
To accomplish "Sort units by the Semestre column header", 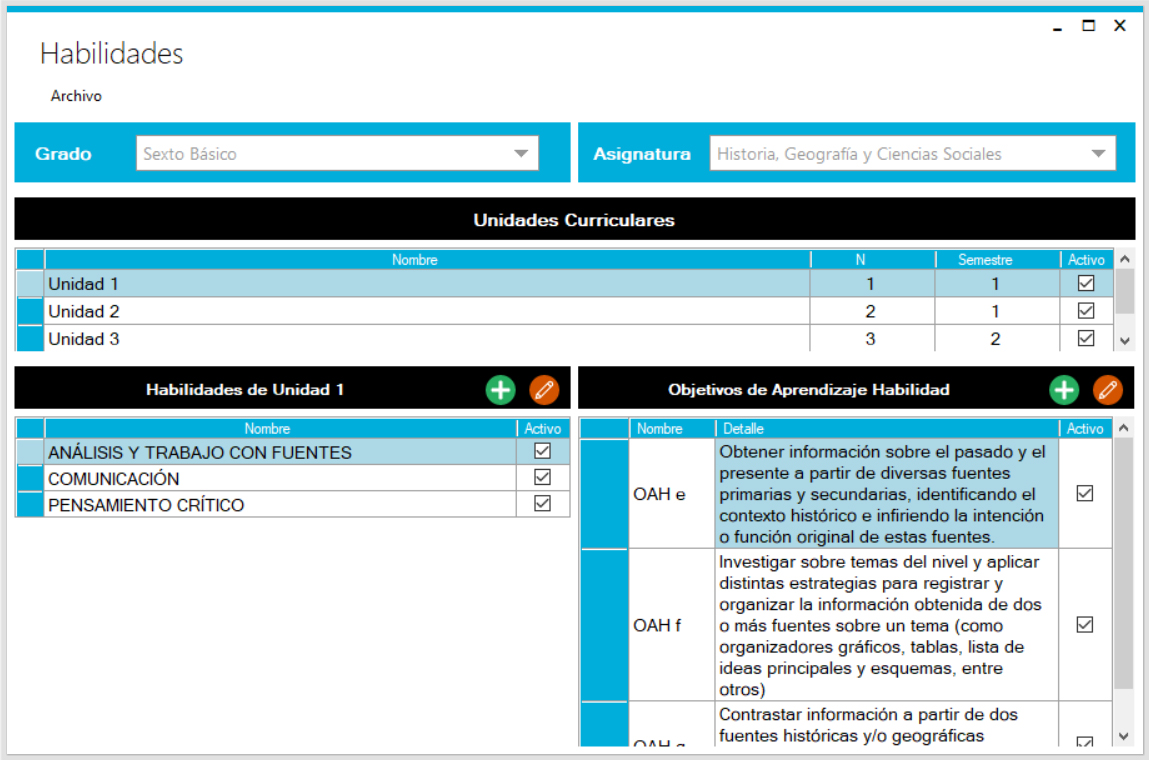I will 998,259.
